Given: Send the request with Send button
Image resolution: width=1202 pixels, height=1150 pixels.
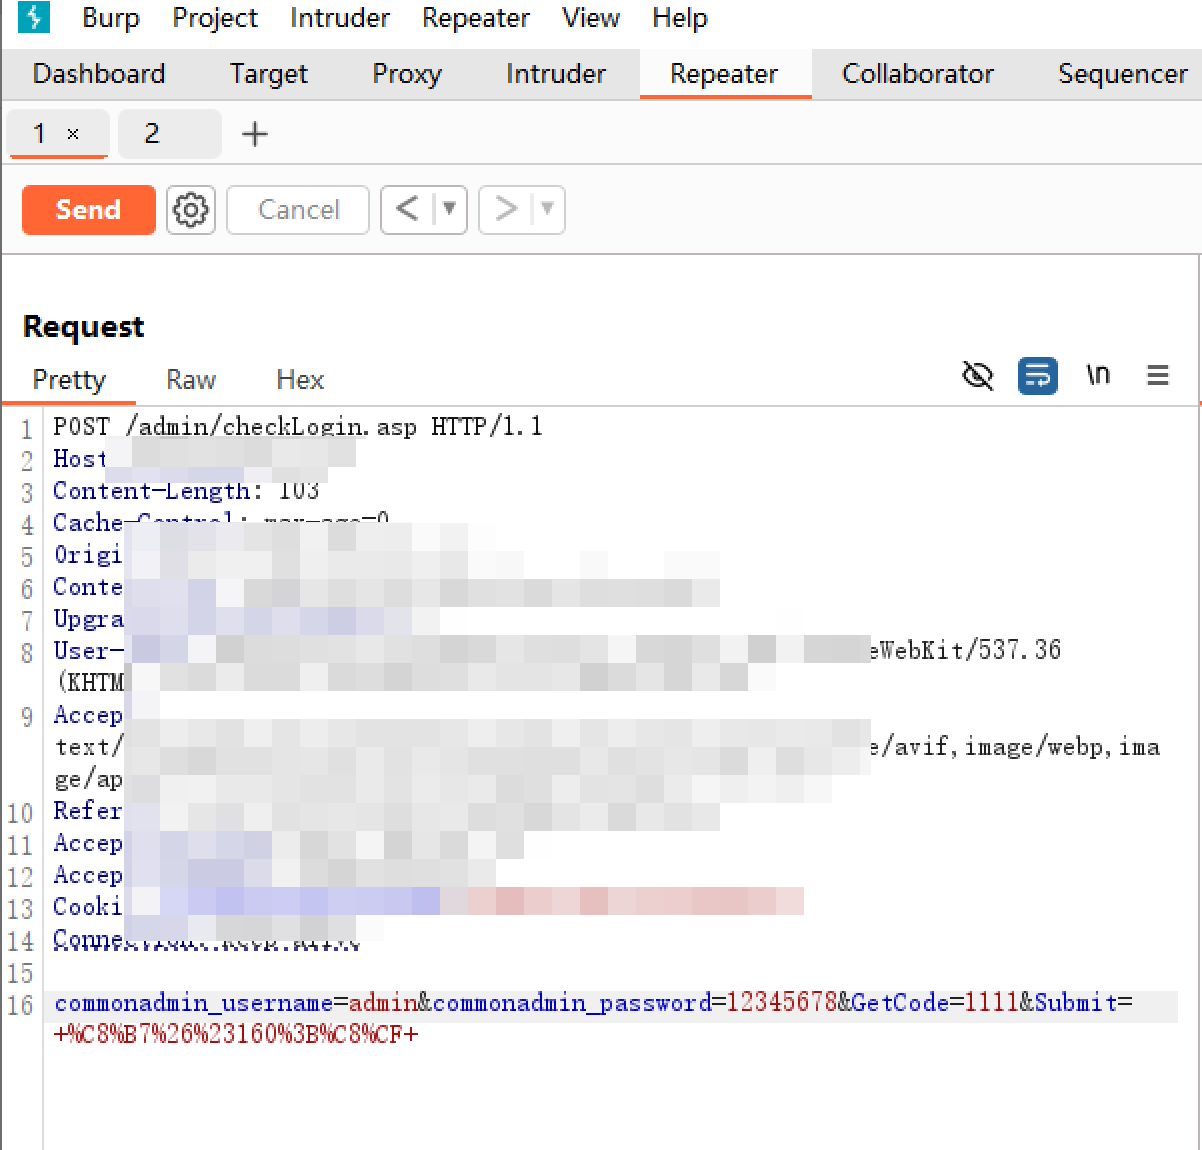Looking at the screenshot, I should tap(88, 210).
